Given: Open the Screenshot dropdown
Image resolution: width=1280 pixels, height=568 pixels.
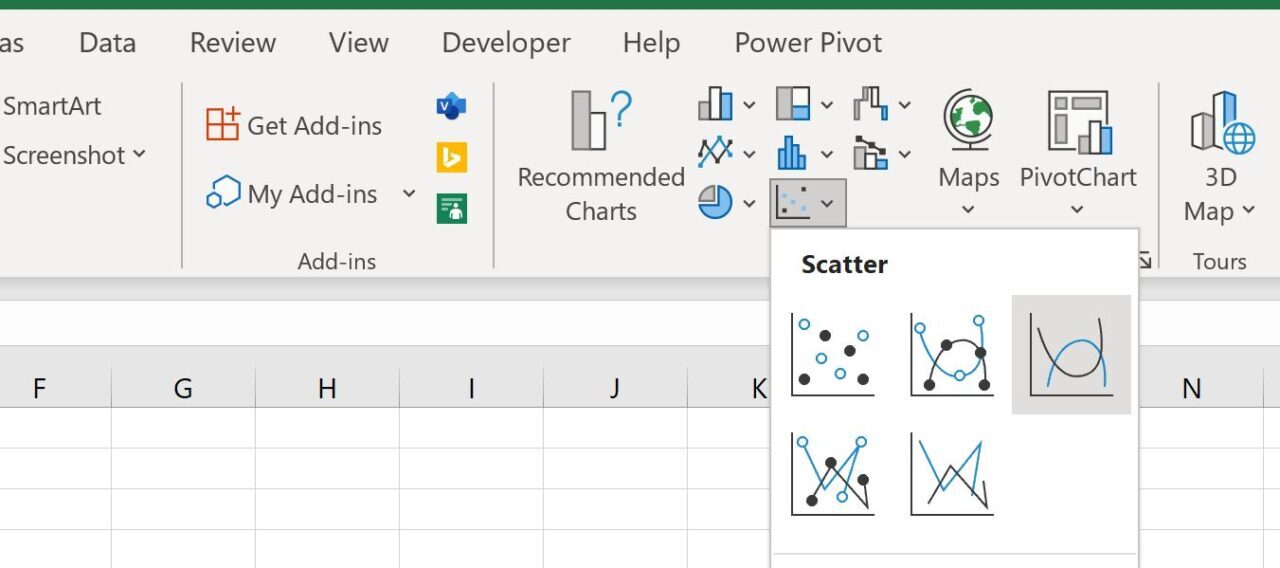Looking at the screenshot, I should point(73,155).
